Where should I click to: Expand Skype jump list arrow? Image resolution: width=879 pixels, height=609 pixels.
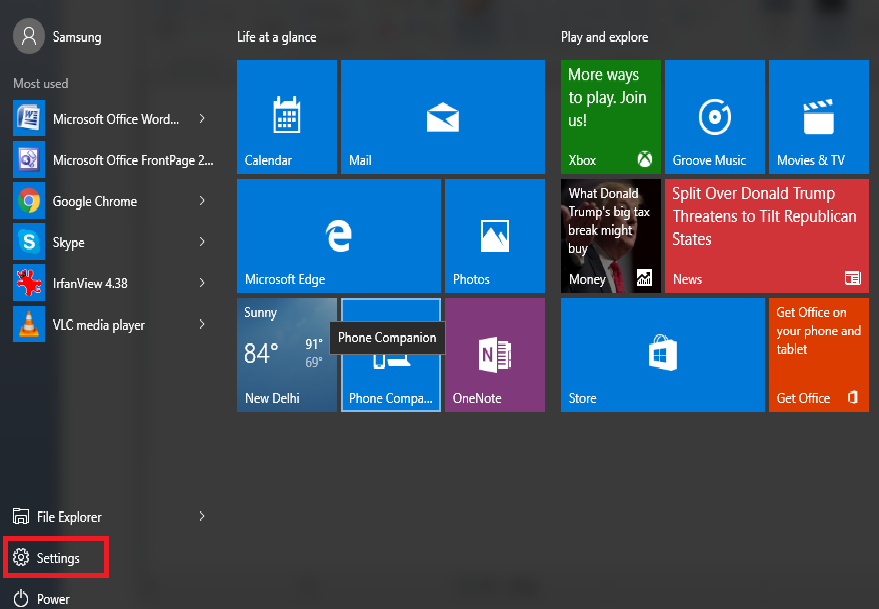[x=202, y=242]
